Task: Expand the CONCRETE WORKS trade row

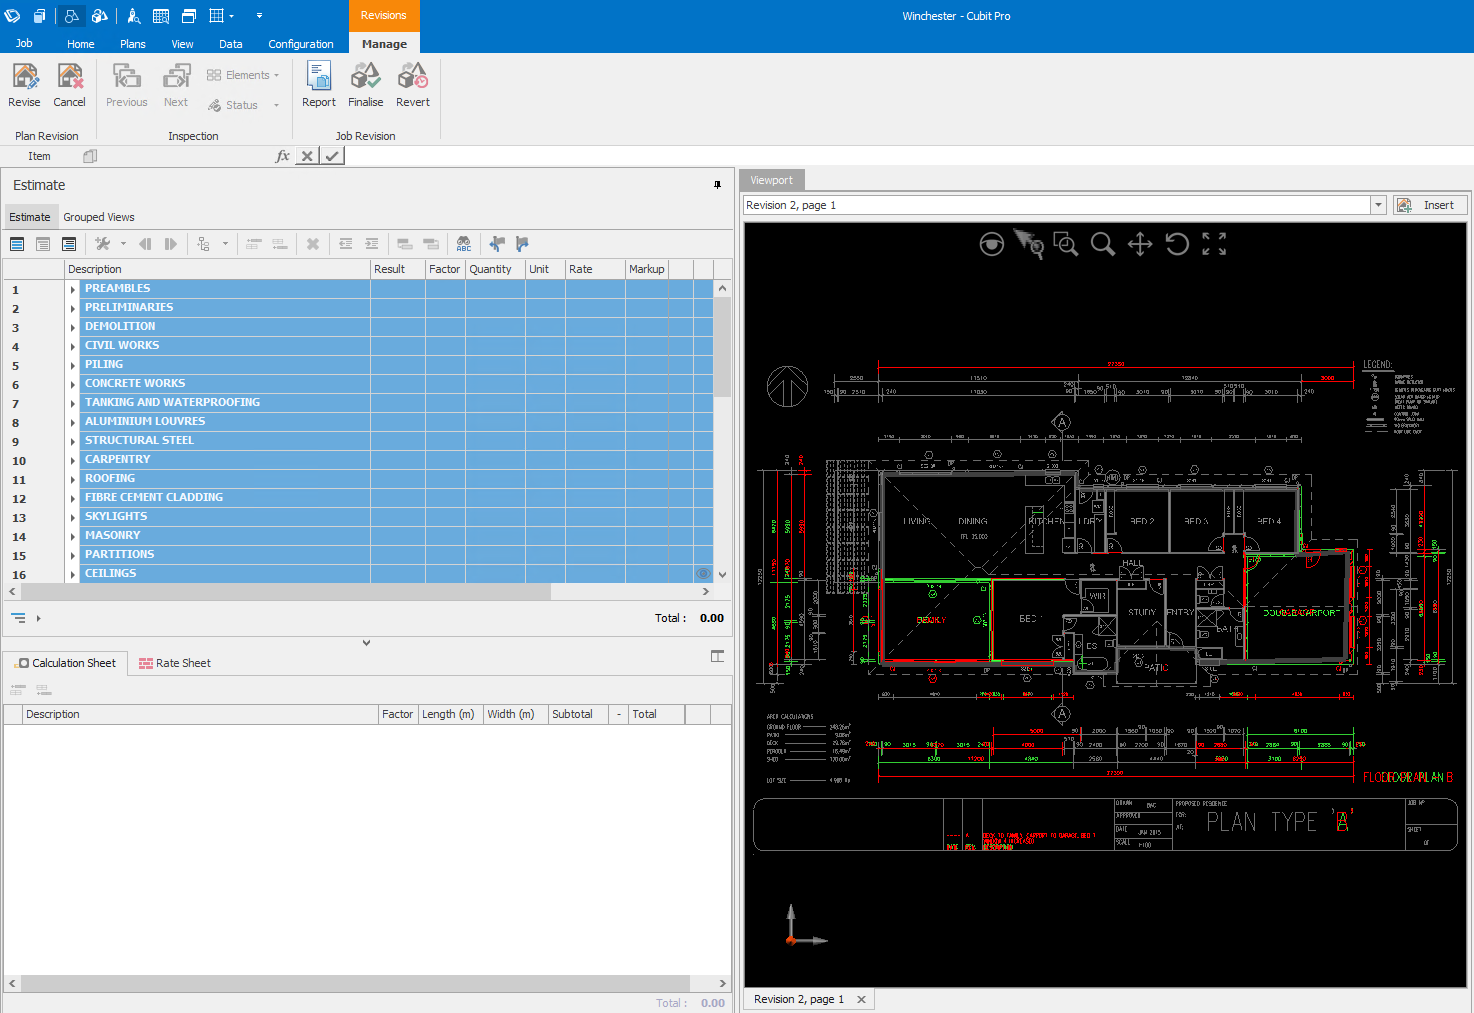Action: point(73,384)
